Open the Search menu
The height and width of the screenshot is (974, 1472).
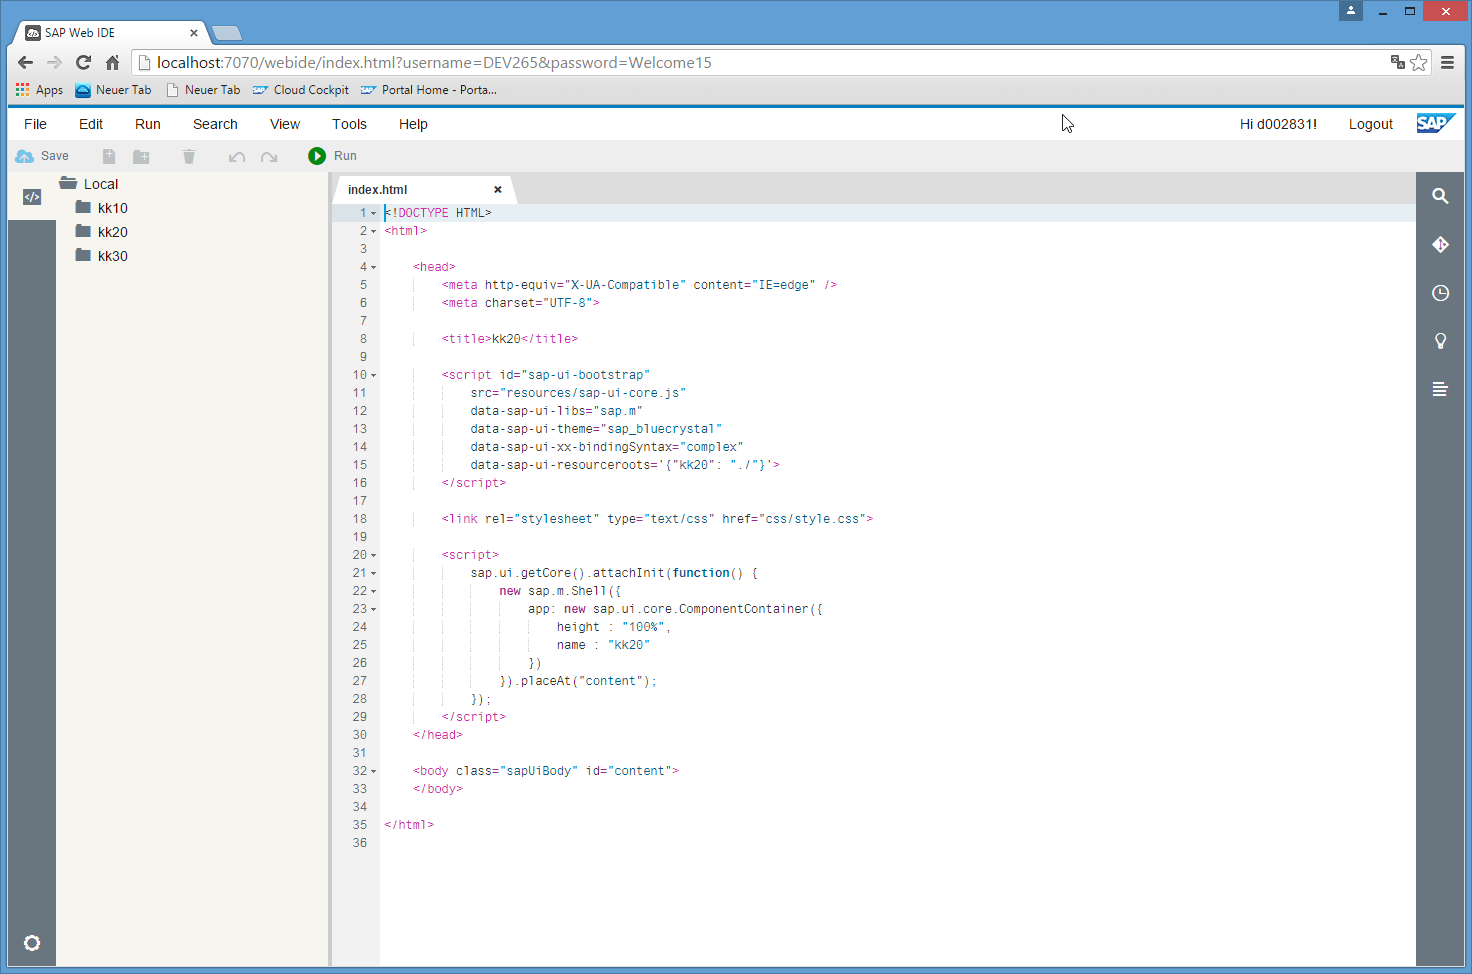pyautogui.click(x=215, y=124)
